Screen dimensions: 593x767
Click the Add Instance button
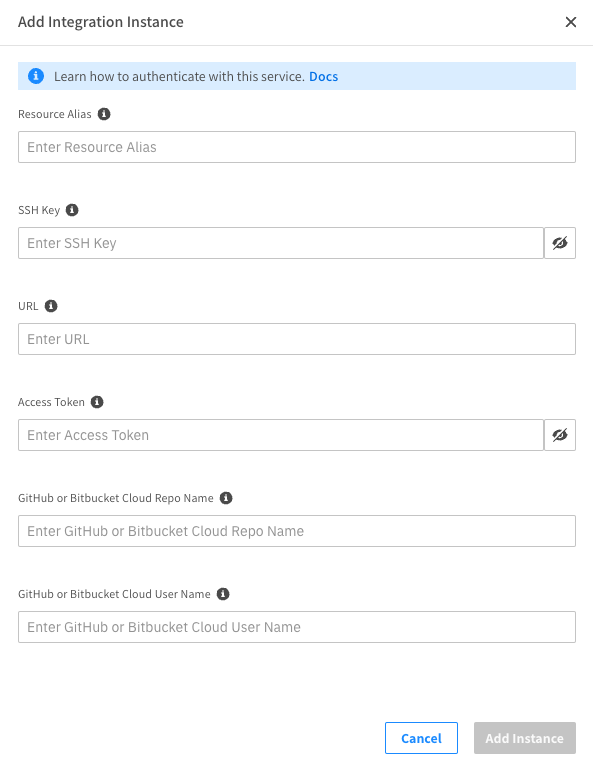click(x=525, y=738)
